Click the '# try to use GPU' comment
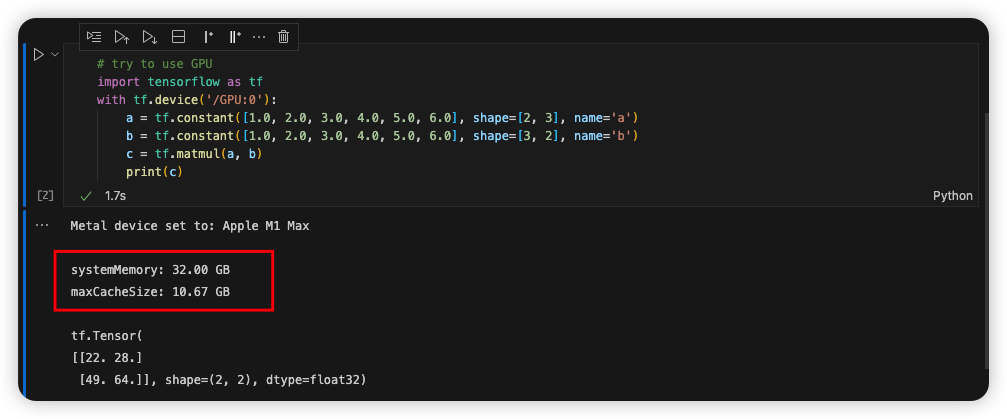The image size is (1007, 419). pos(155,63)
